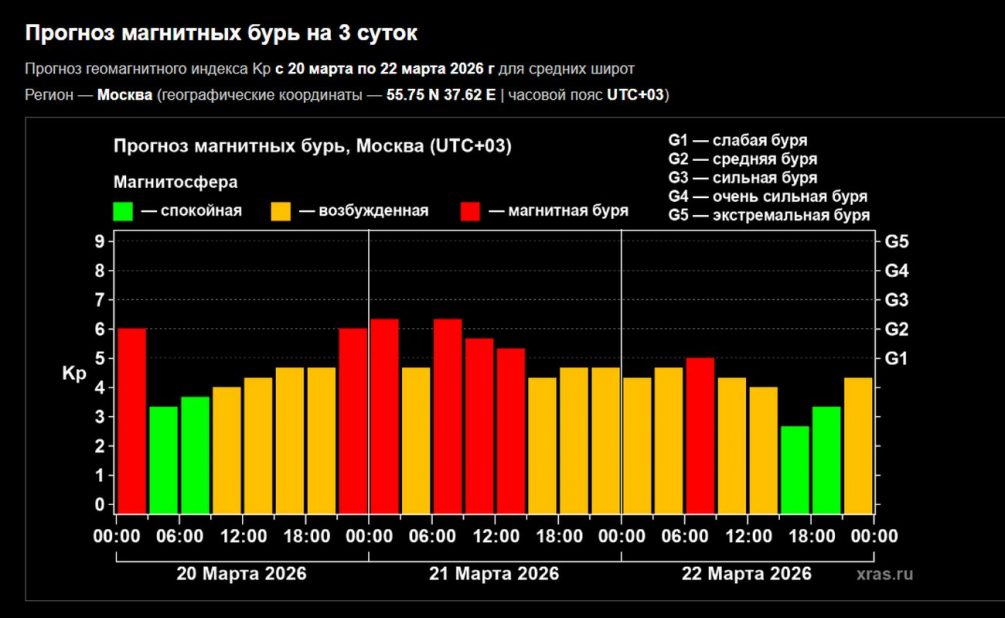
Task: Click the yellow 'возбужденная' legend swatch
Action: [282, 211]
